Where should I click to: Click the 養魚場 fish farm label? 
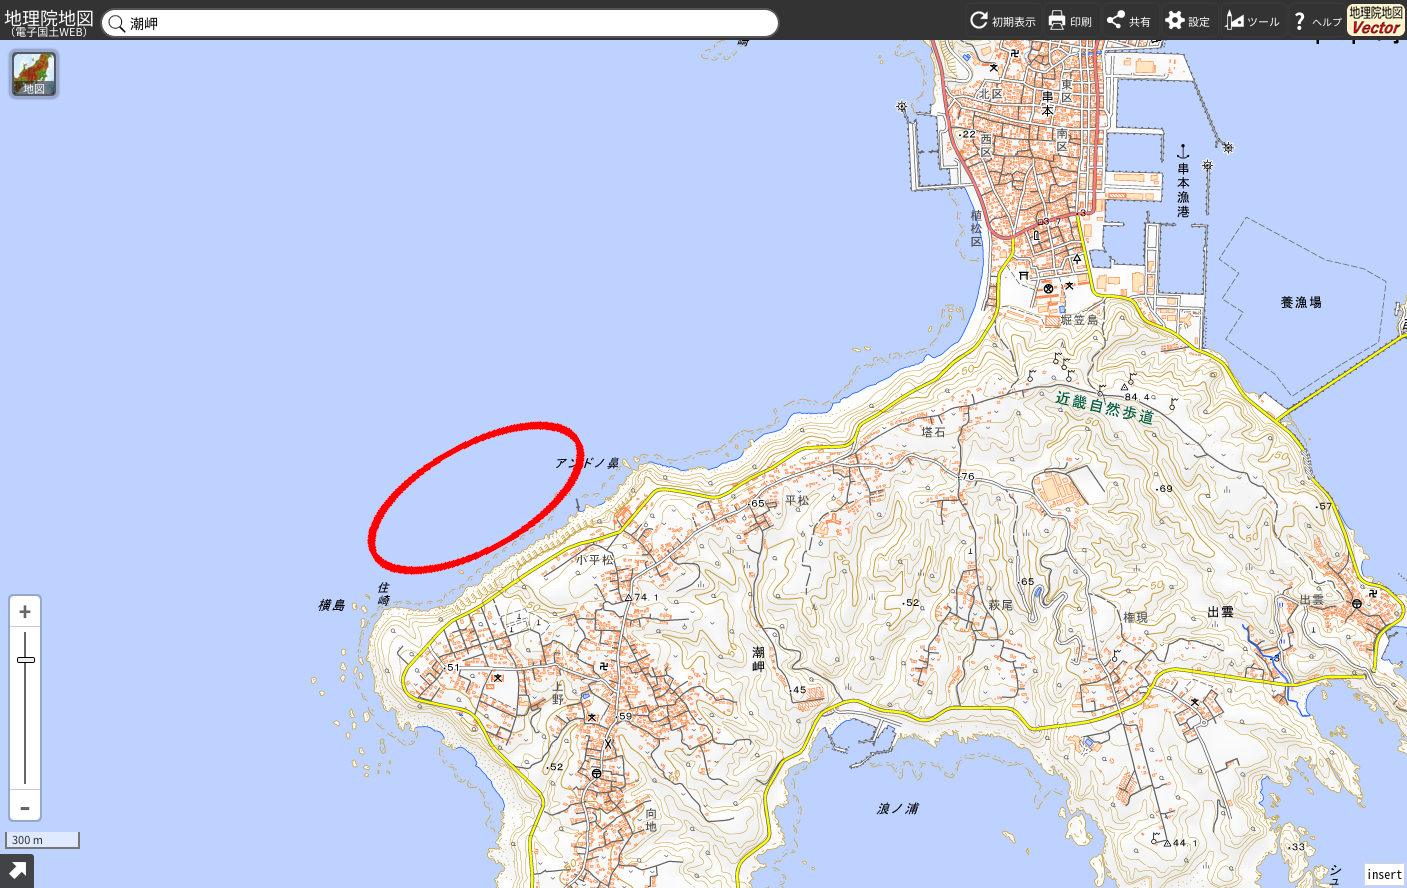click(1300, 302)
